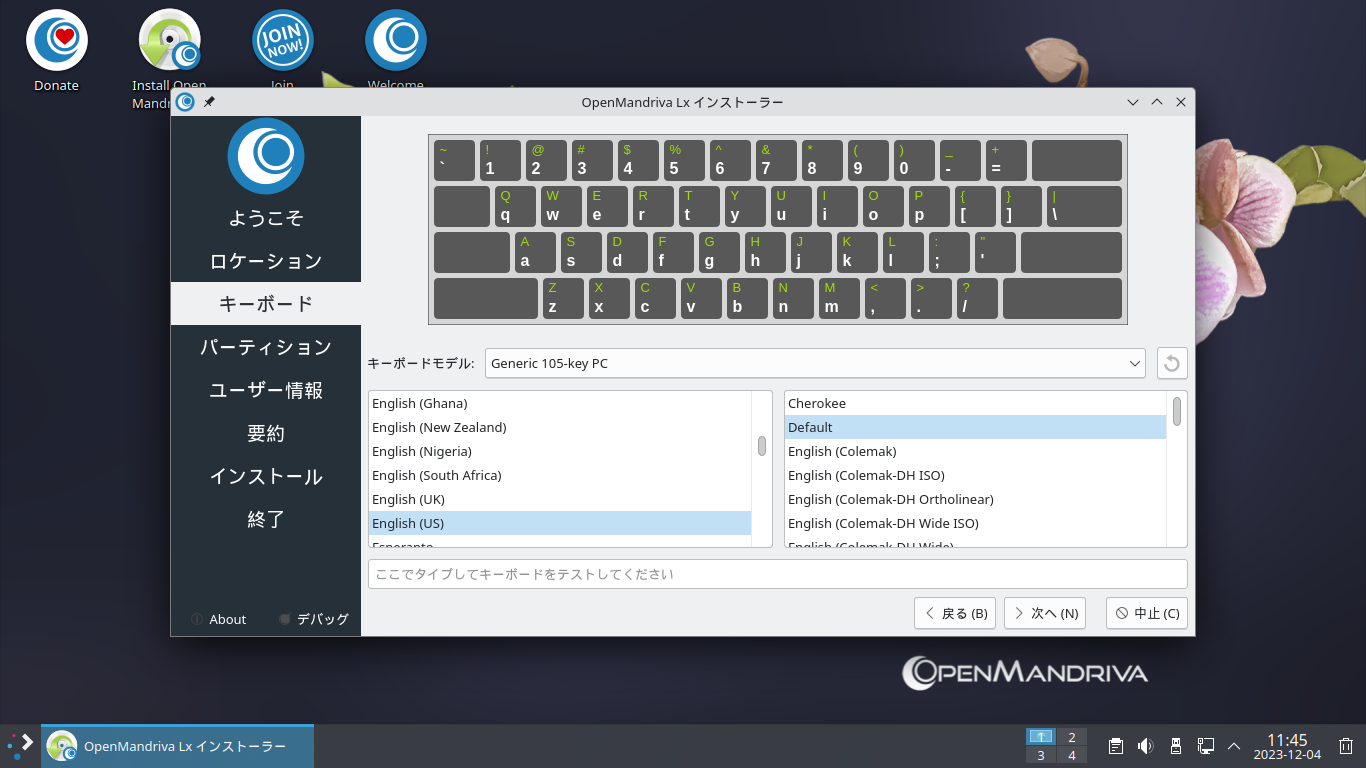The width and height of the screenshot is (1366, 768).
Task: Select English (US) layout
Action: pos(560,523)
